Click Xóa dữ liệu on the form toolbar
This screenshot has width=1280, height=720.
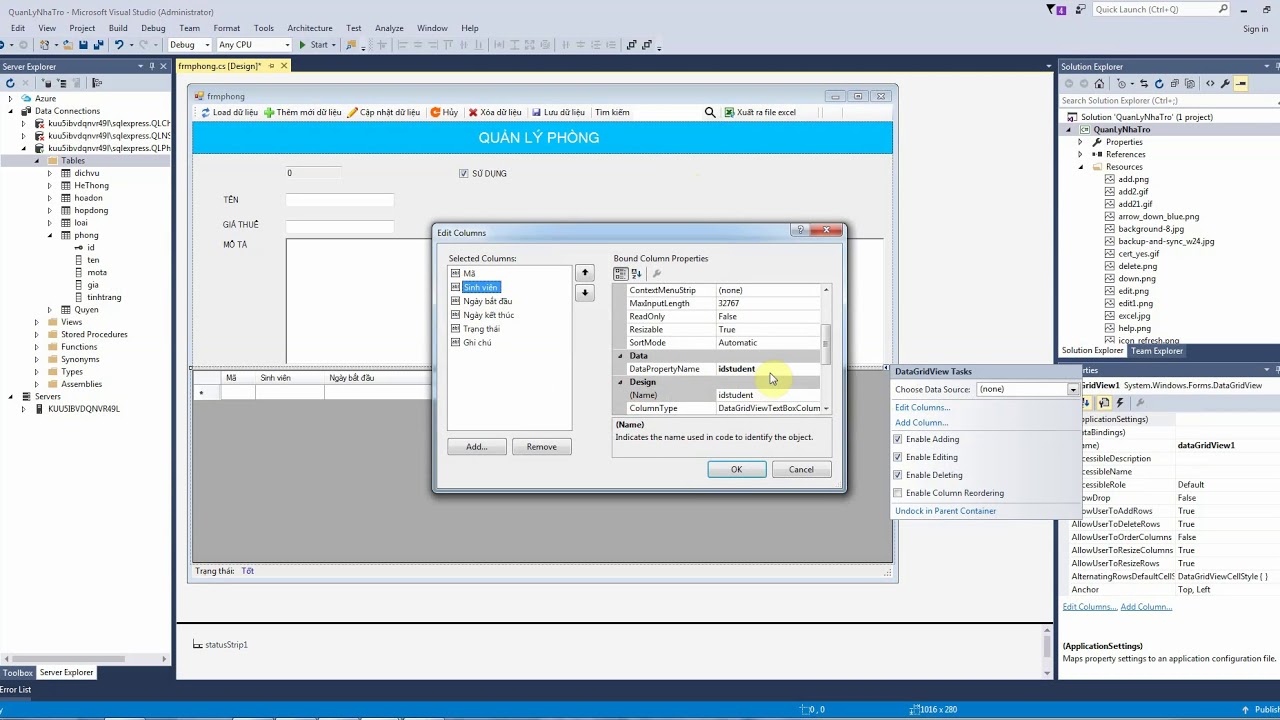pyautogui.click(x=495, y=113)
